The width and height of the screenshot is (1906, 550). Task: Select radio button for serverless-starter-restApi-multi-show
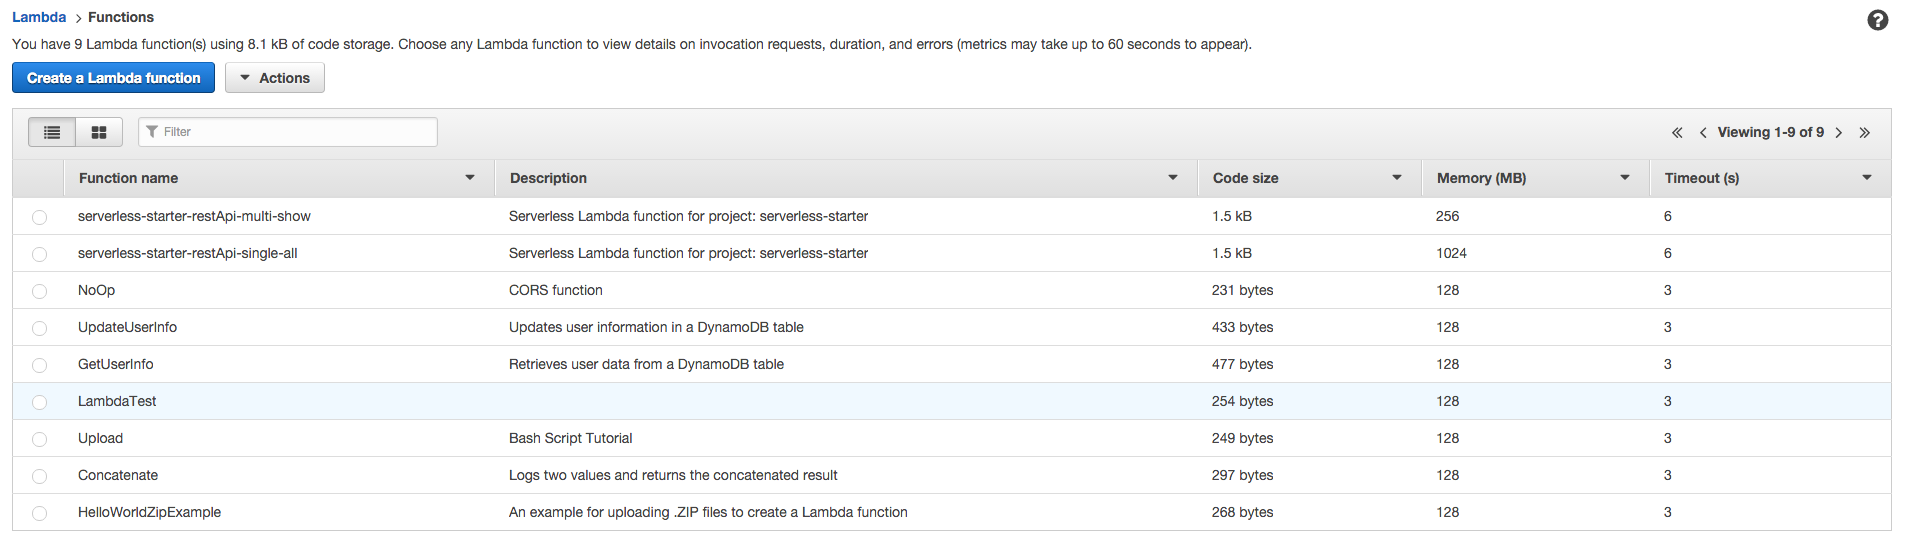coord(39,217)
